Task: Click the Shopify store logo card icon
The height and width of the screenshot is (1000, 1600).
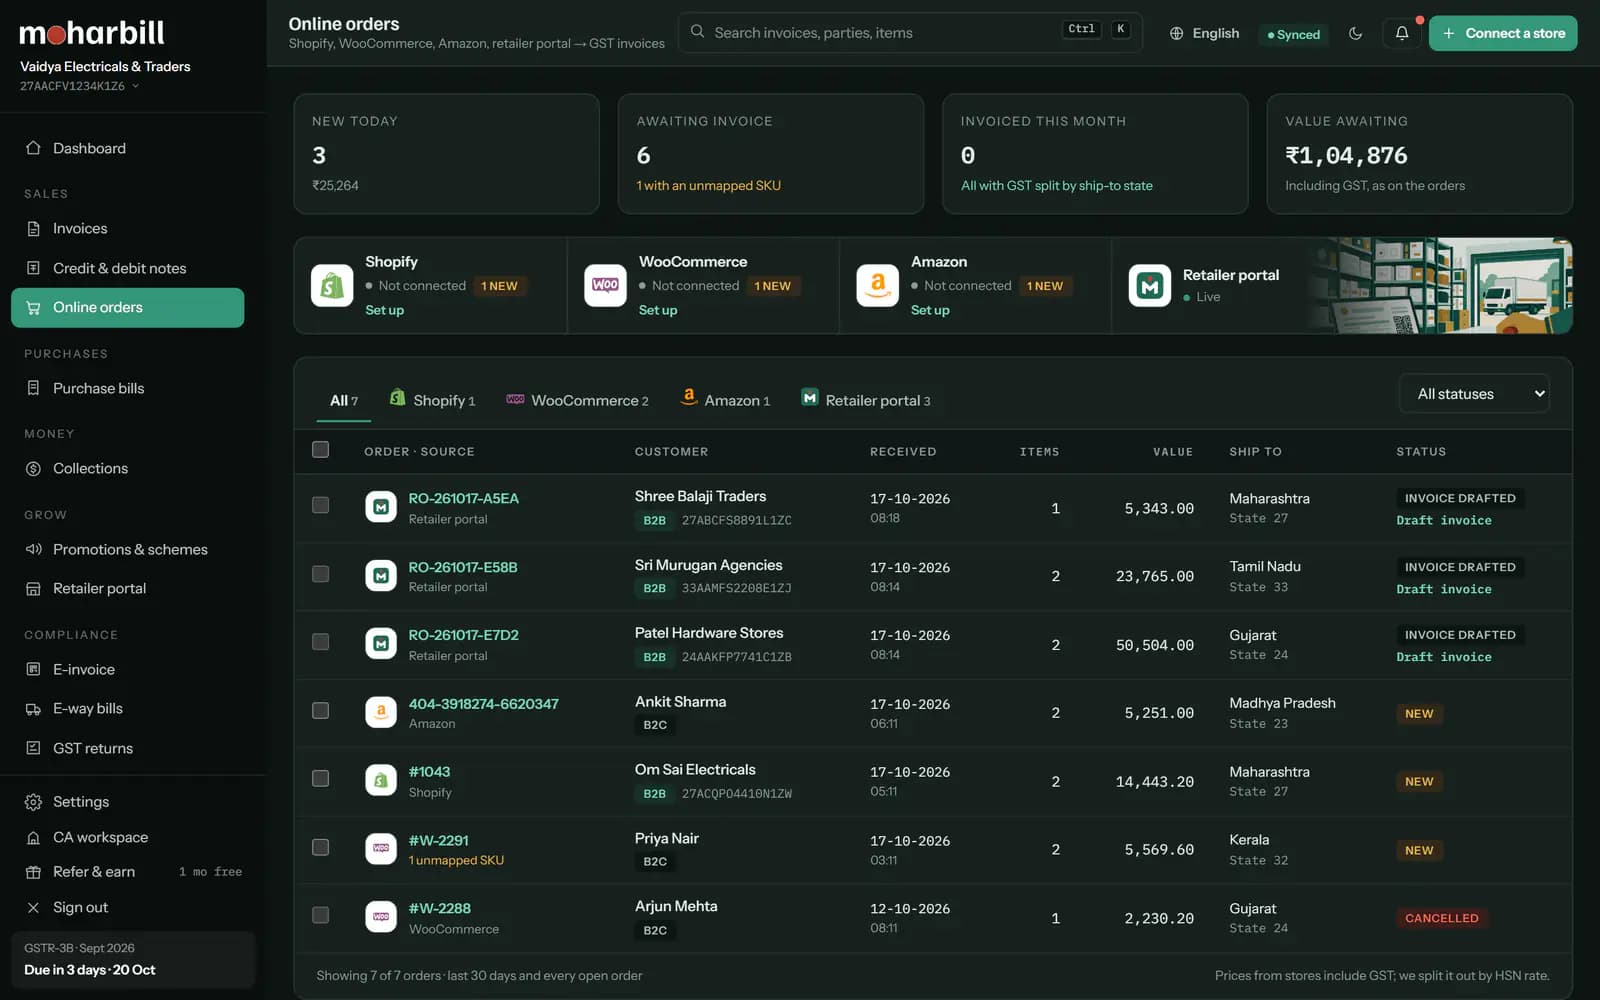Action: tap(332, 286)
